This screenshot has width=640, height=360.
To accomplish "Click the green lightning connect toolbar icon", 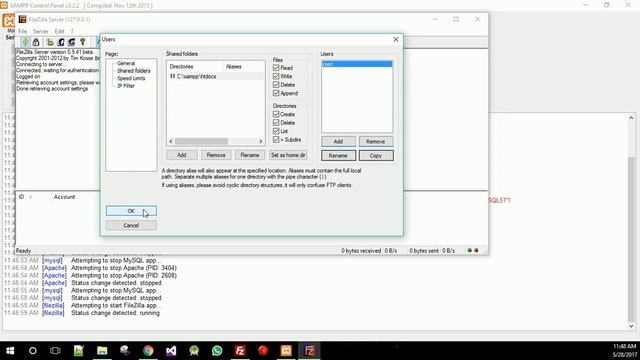I will 25,42.
